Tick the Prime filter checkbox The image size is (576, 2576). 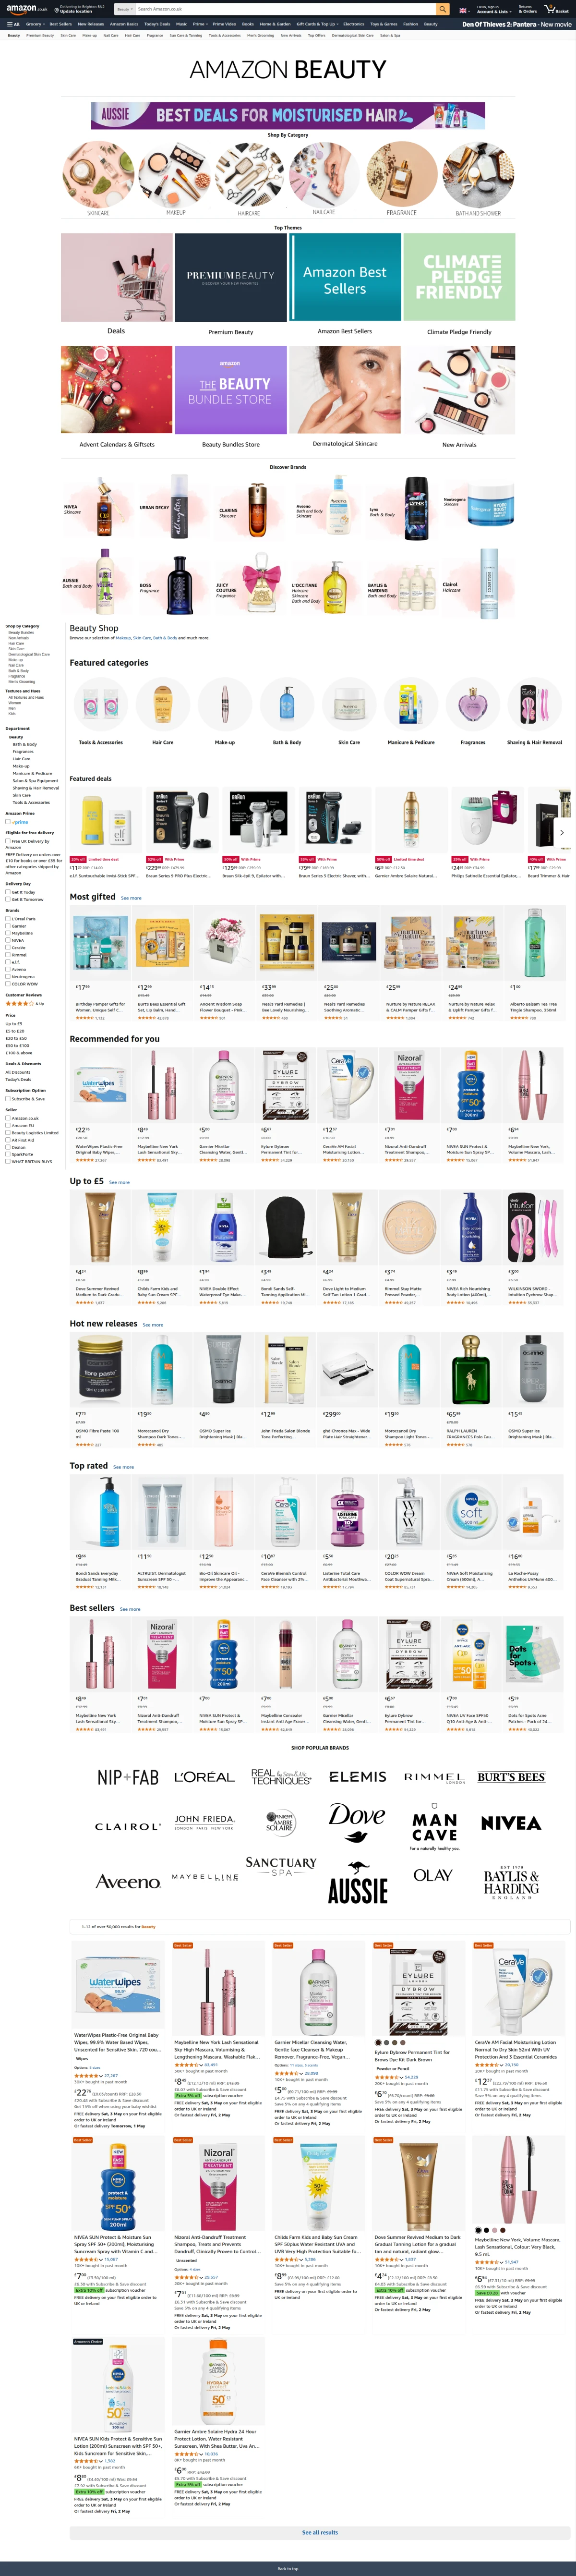pyautogui.click(x=8, y=822)
